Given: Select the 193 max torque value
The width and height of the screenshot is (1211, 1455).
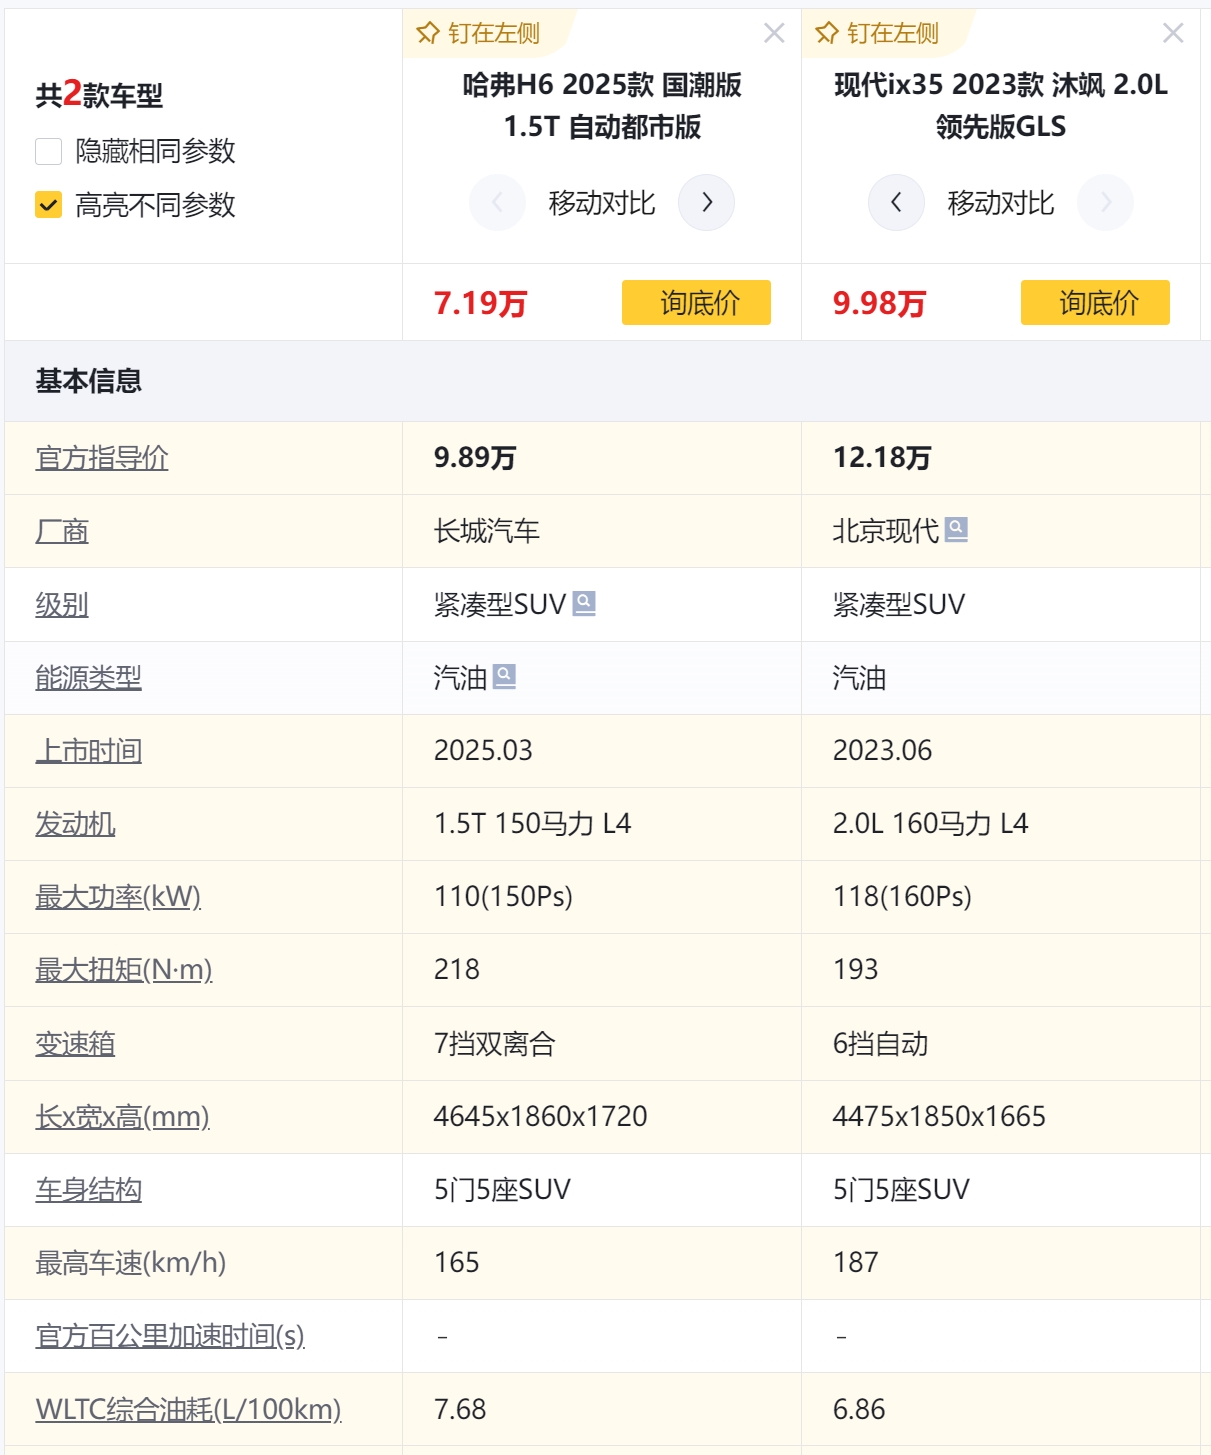Looking at the screenshot, I should pos(855,970).
